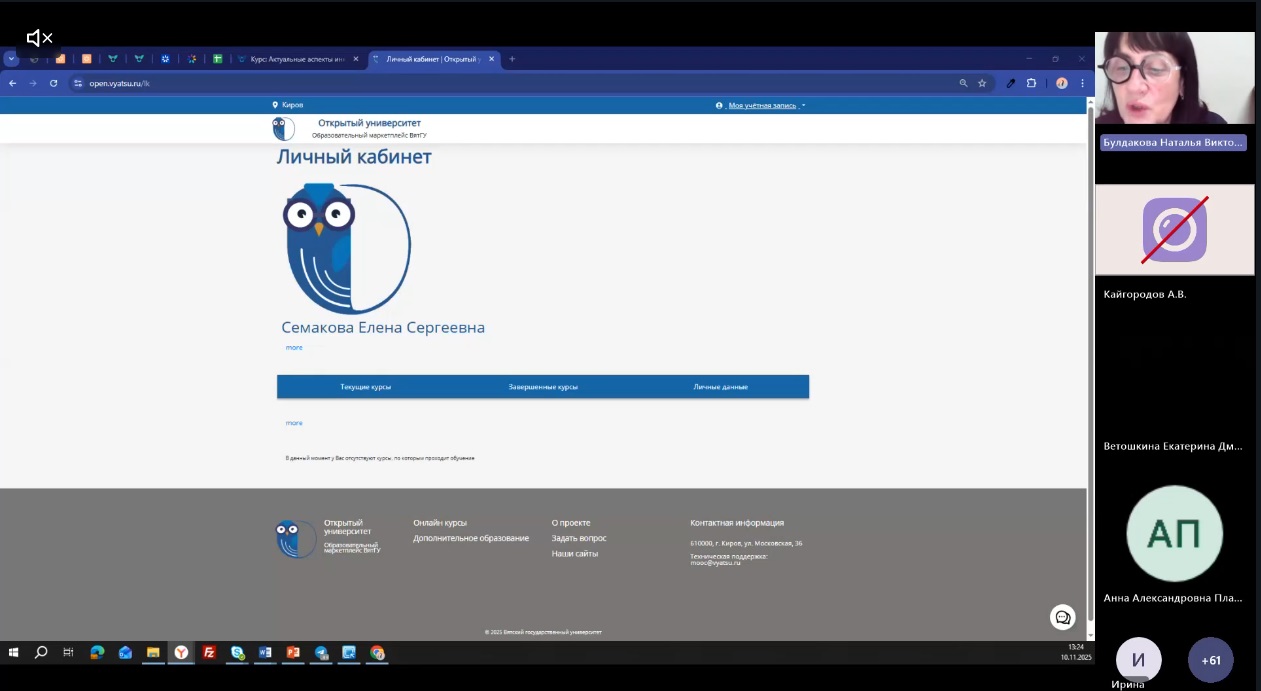Switch to the 'Завершенные курсы' tab
This screenshot has width=1261, height=691.
(x=543, y=387)
